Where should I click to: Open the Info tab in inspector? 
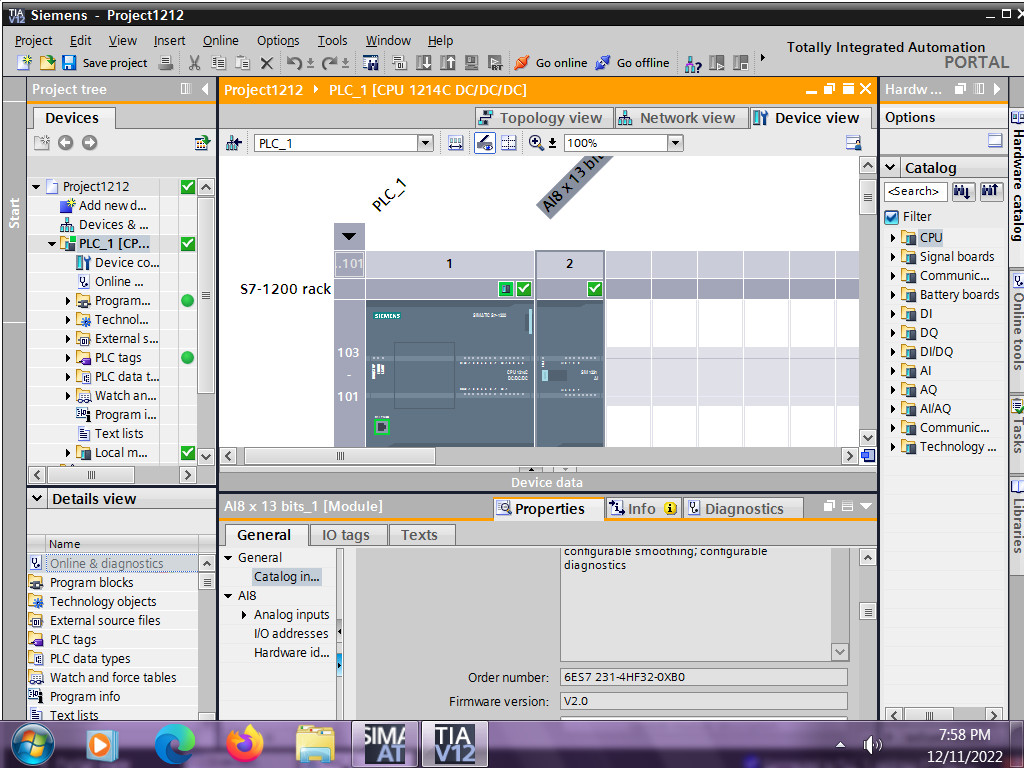(x=643, y=509)
